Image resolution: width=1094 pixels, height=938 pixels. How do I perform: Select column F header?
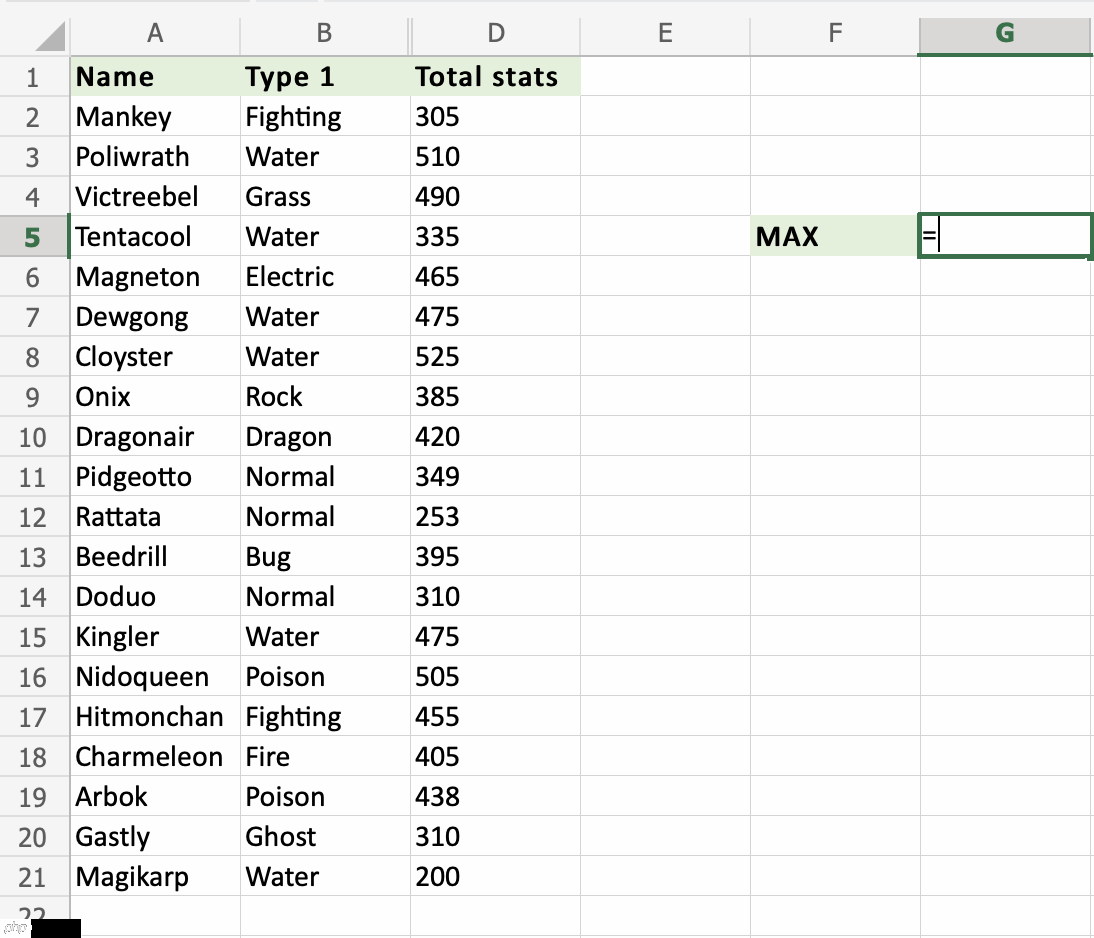[835, 33]
